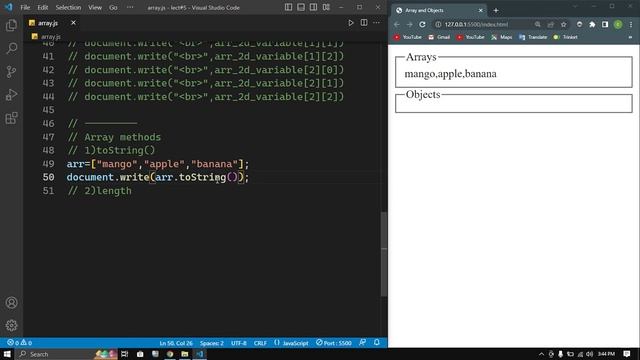Click in the arr=["mango",...] code line
This screenshot has height=360, width=640.
[158, 164]
